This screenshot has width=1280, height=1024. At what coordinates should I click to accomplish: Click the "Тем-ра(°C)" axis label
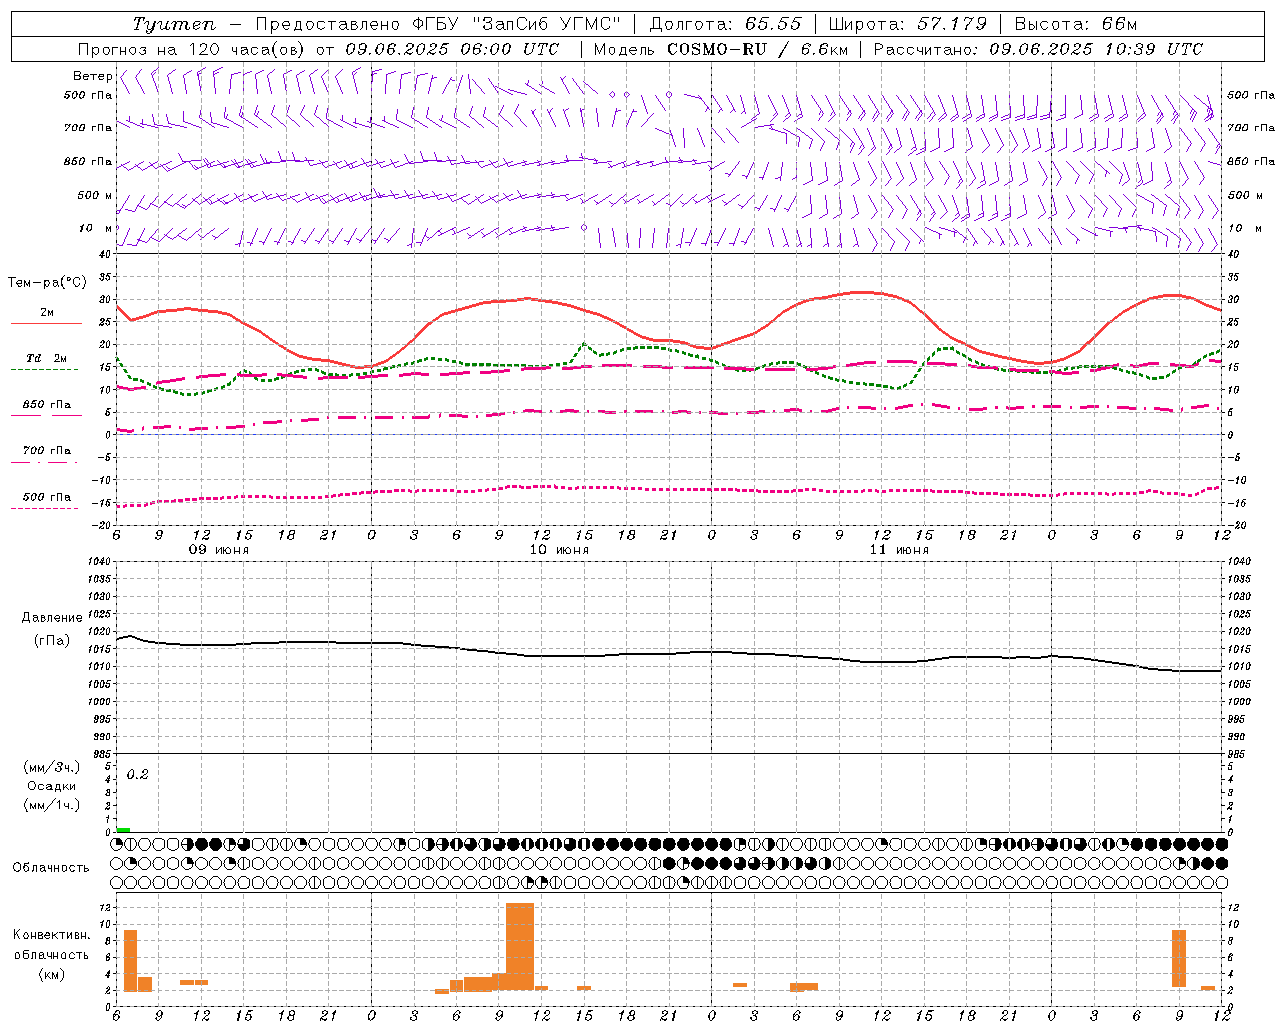point(47,283)
